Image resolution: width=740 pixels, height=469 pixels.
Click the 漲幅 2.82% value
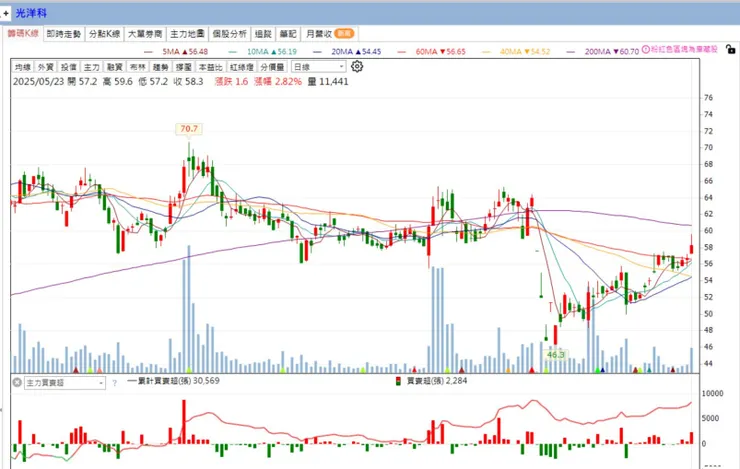click(278, 82)
